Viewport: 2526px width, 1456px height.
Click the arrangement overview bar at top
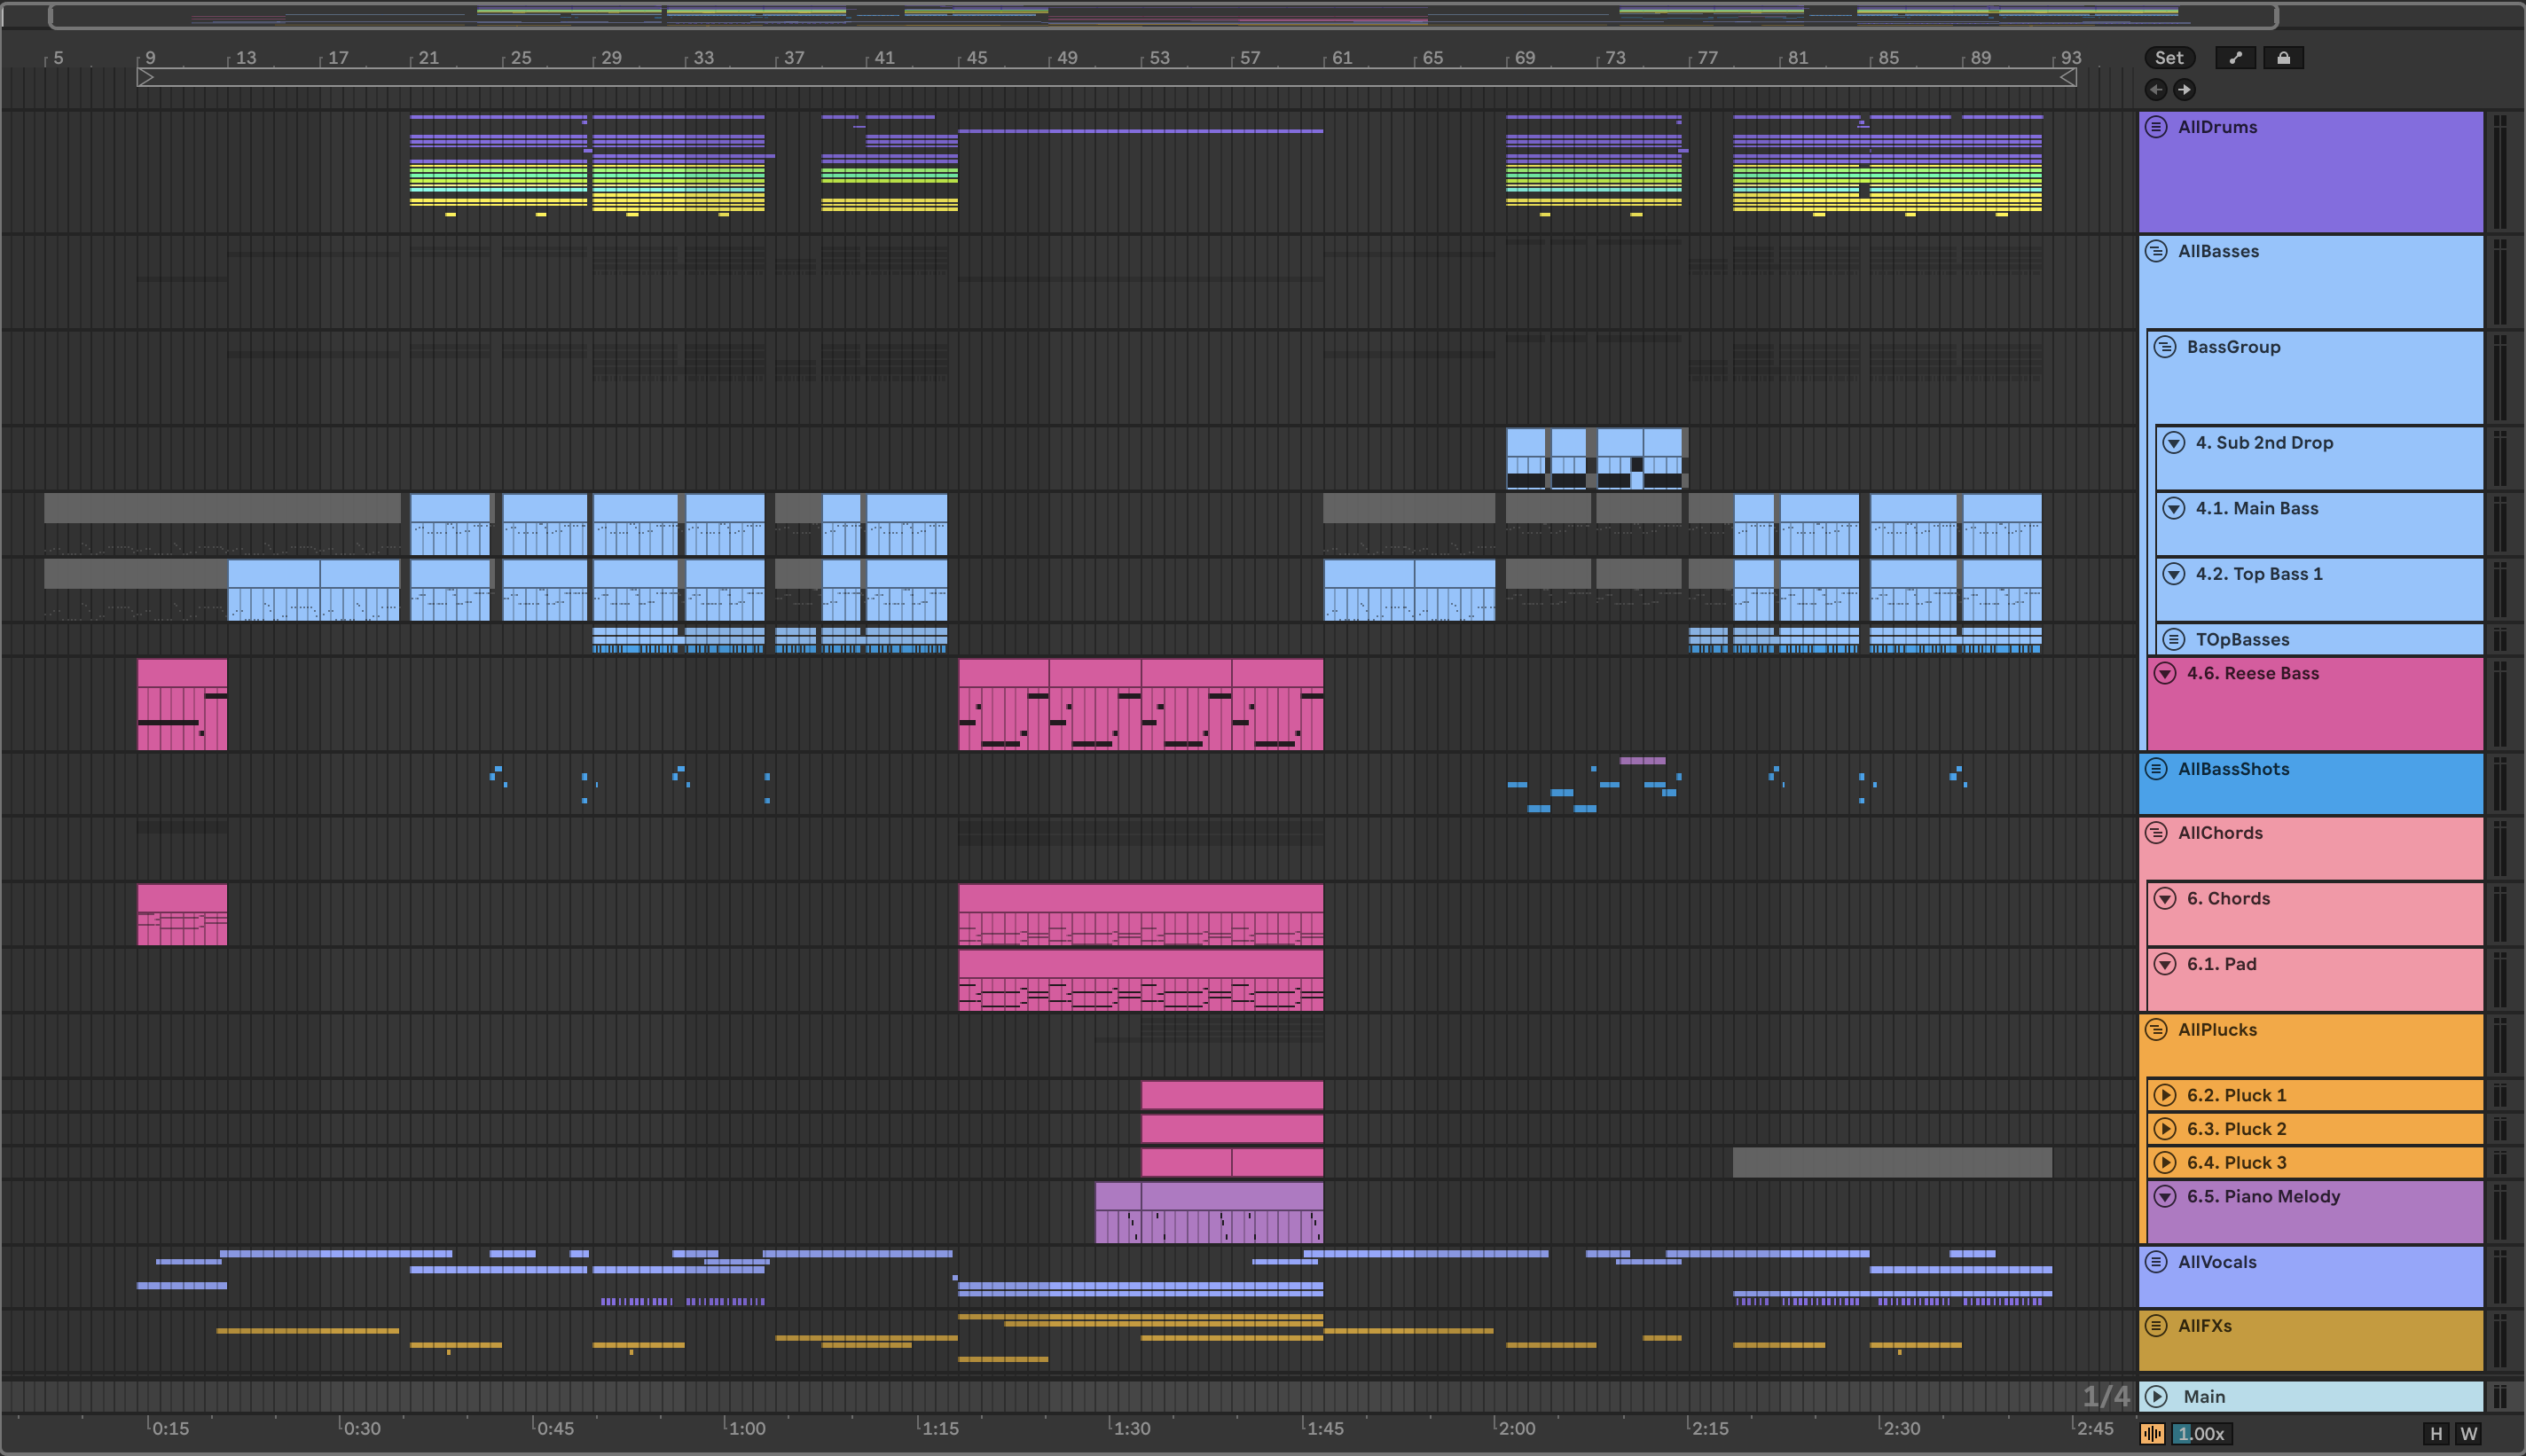(x=1163, y=16)
